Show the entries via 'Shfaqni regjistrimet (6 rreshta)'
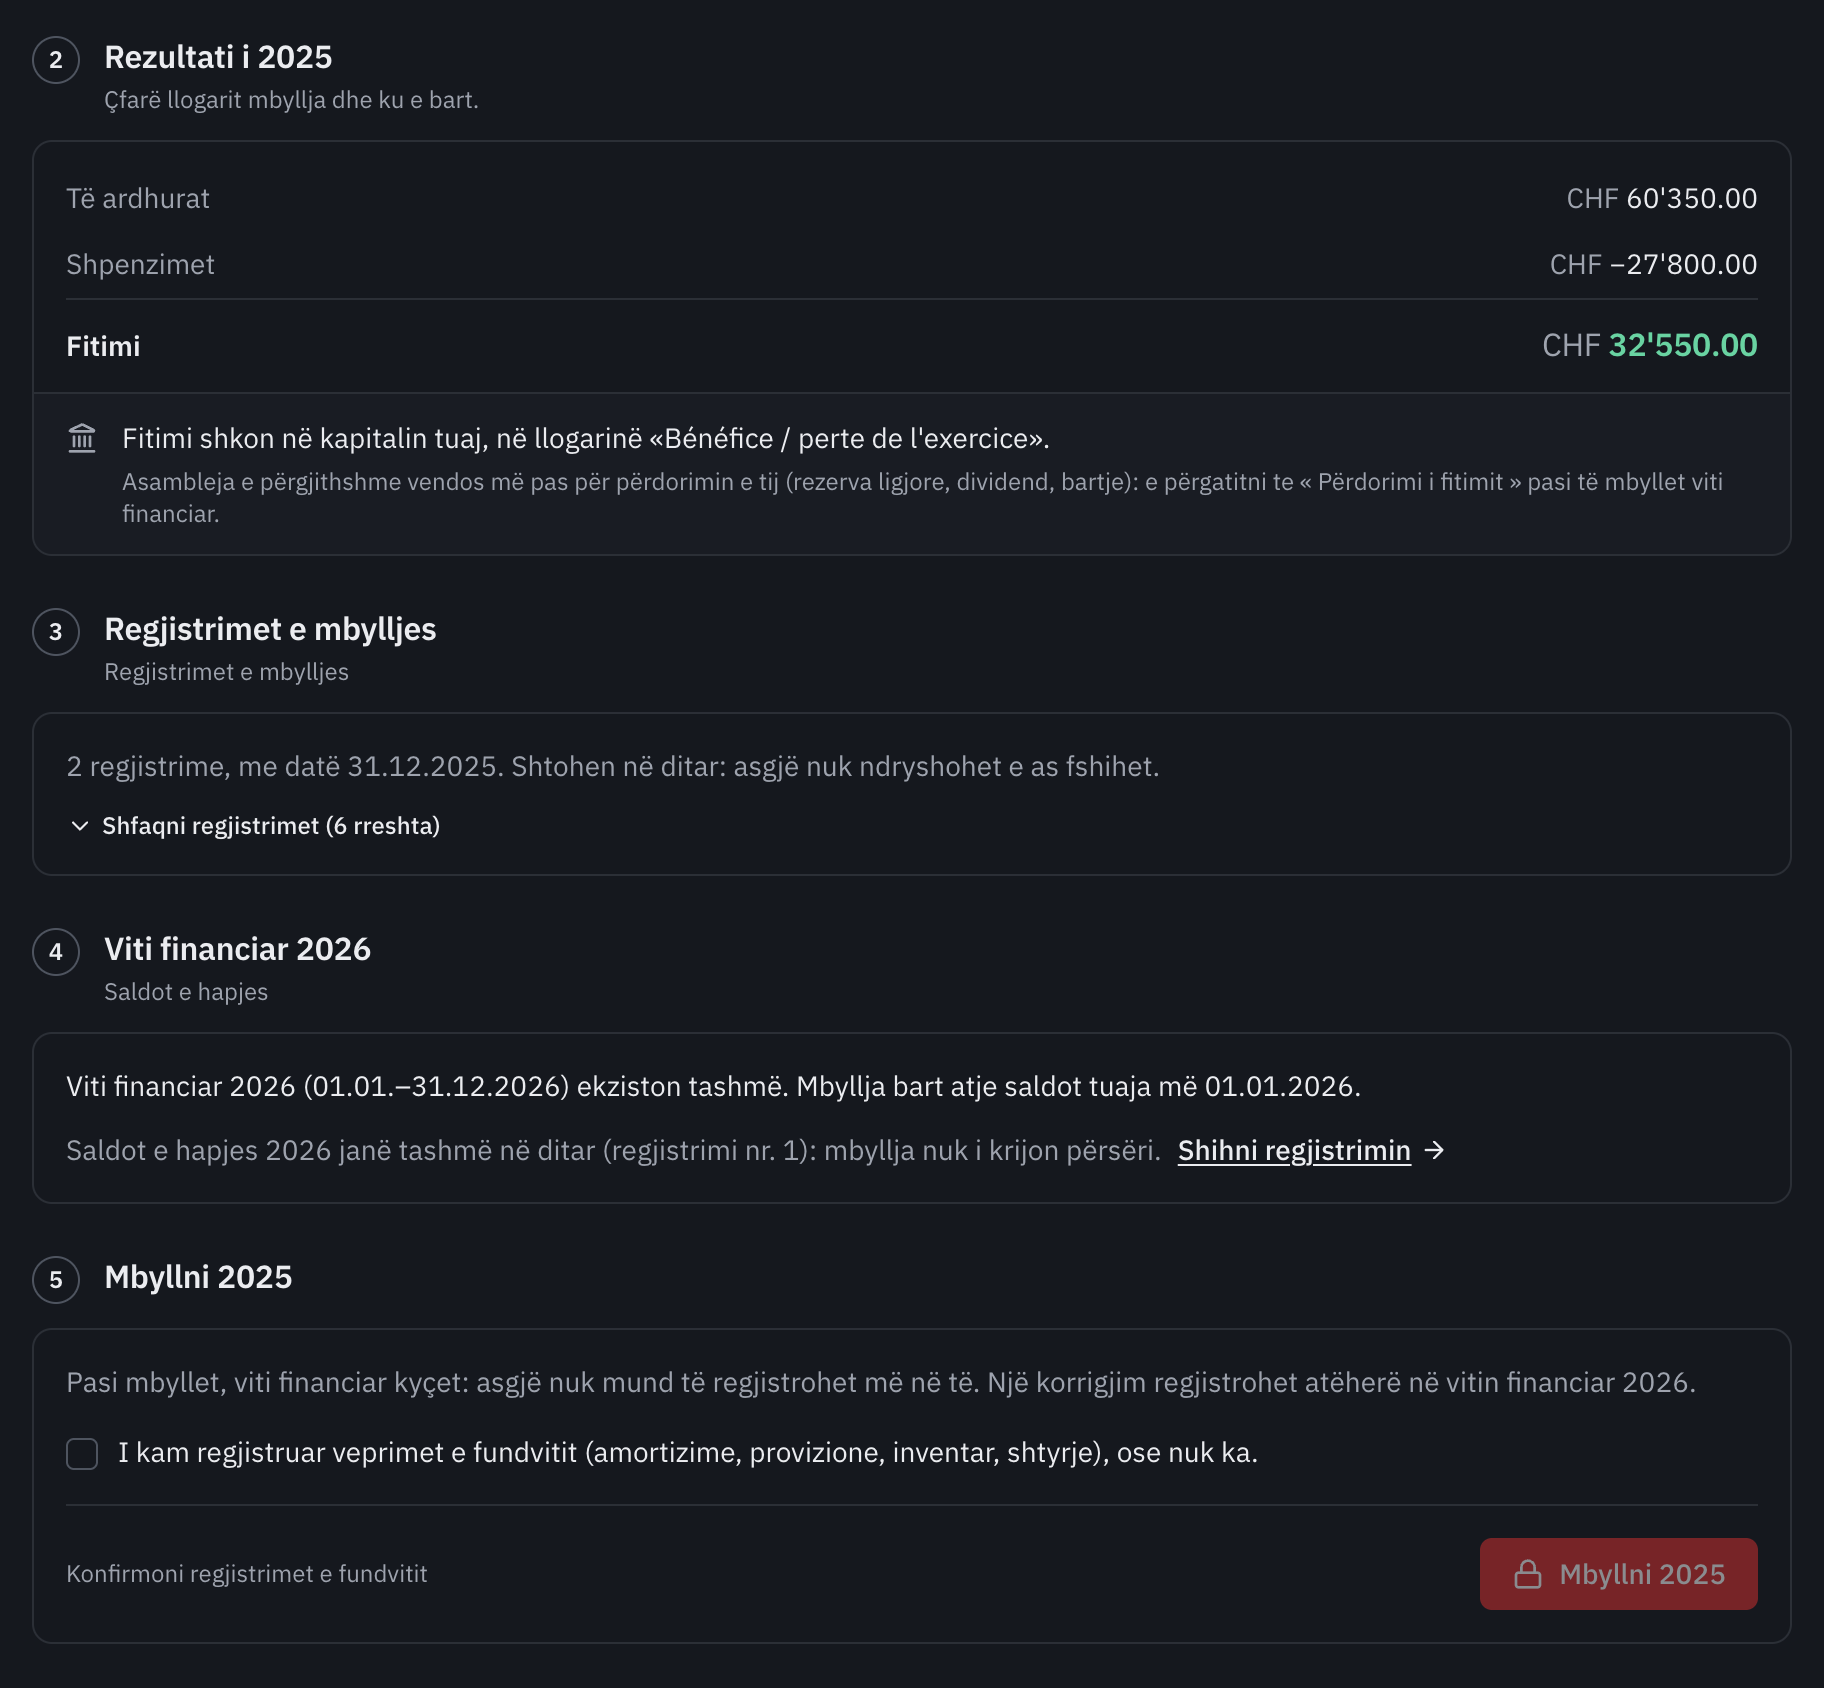 coord(271,826)
